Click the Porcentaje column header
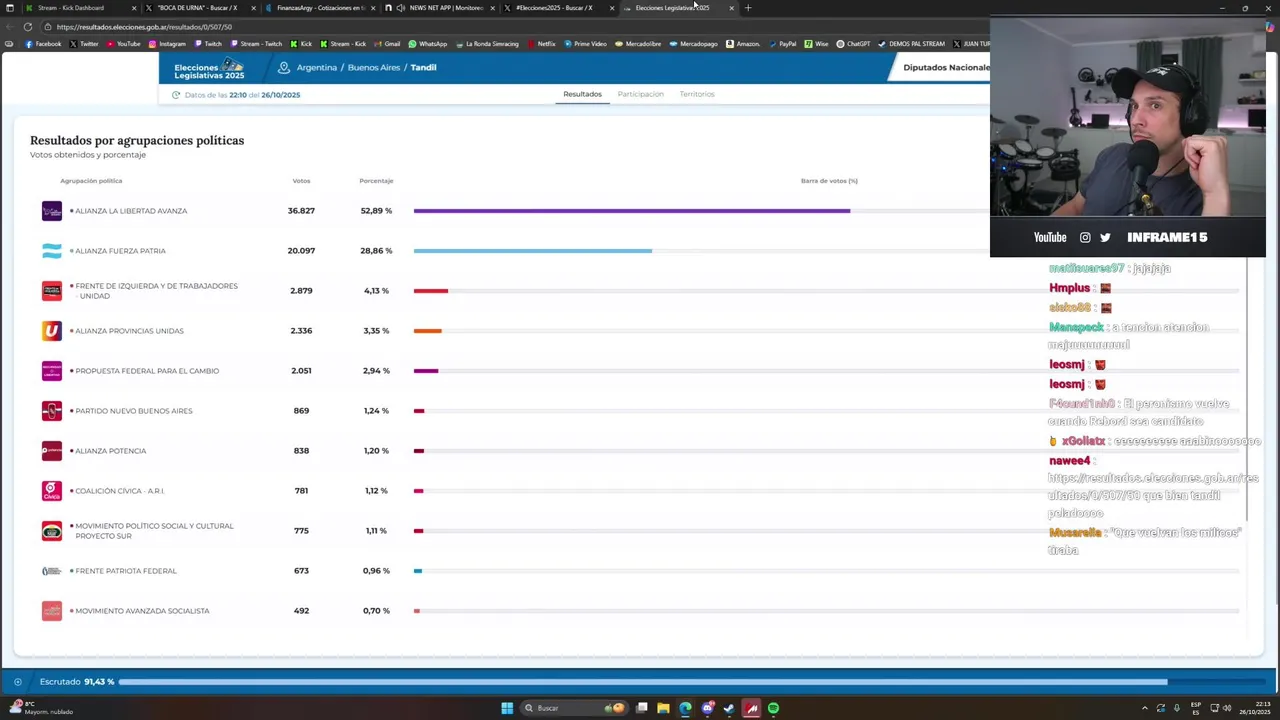Image resolution: width=1280 pixels, height=720 pixels. [376, 181]
